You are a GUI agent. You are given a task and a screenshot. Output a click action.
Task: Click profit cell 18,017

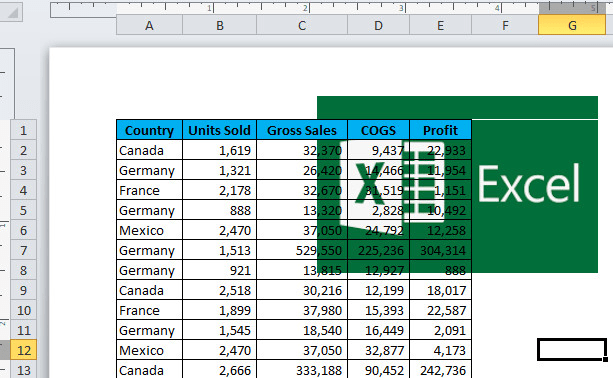click(x=440, y=290)
